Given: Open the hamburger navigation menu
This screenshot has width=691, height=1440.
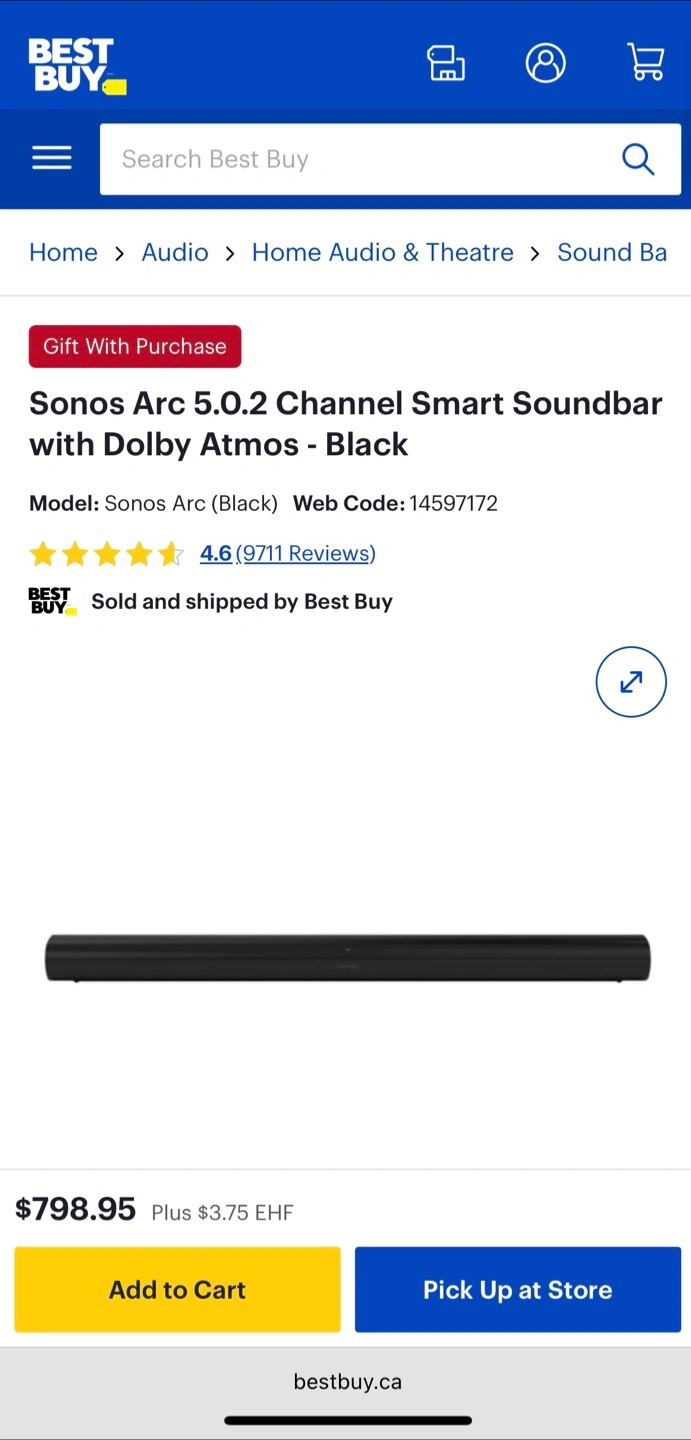Looking at the screenshot, I should click(x=52, y=158).
